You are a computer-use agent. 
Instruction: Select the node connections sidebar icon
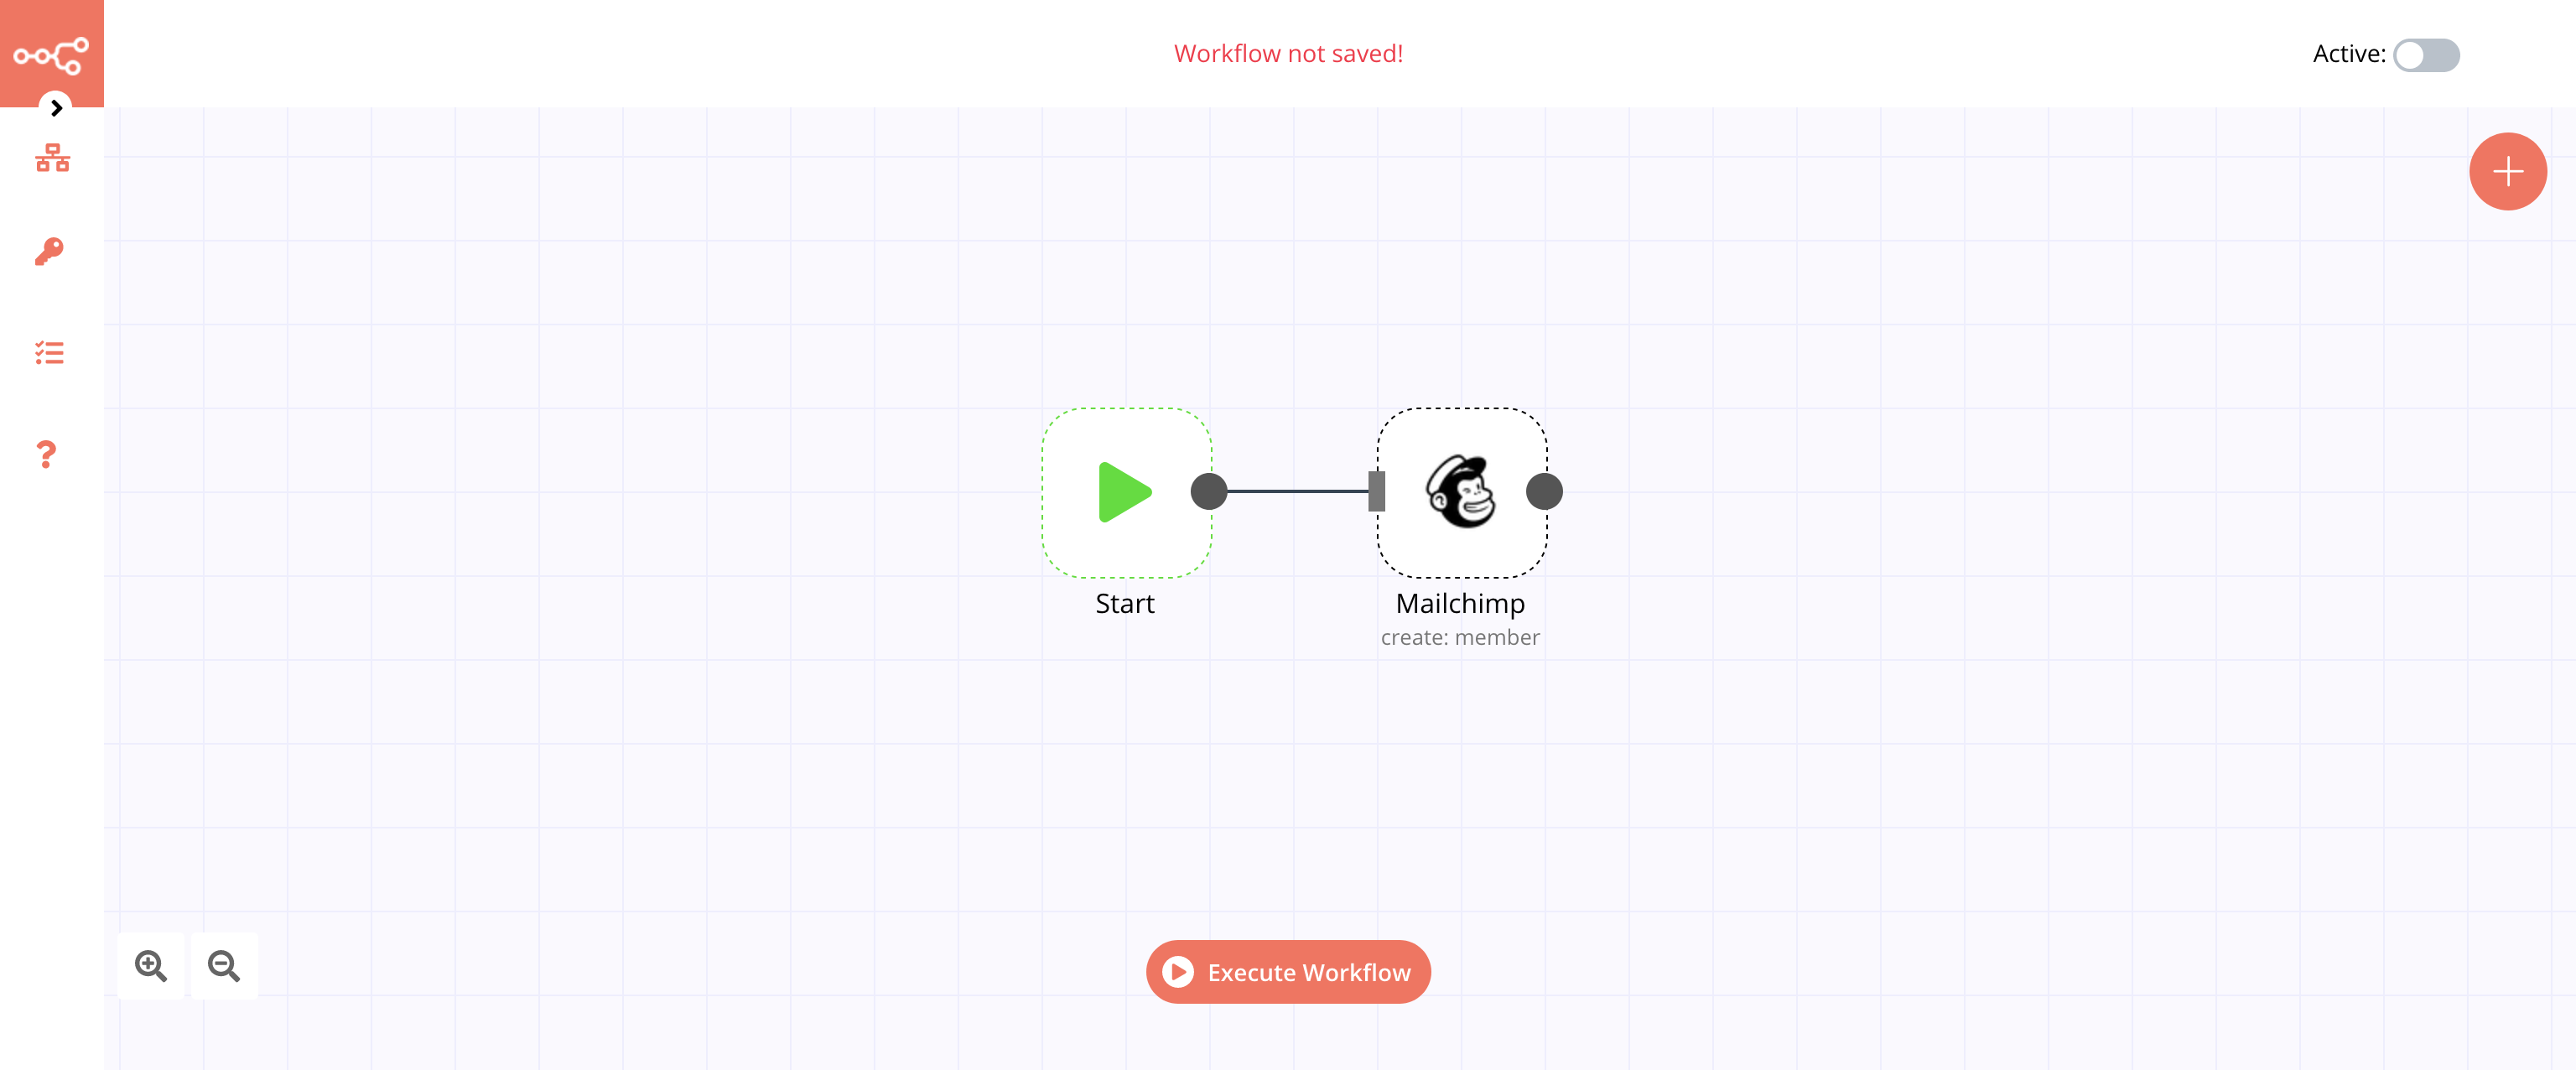click(x=51, y=159)
